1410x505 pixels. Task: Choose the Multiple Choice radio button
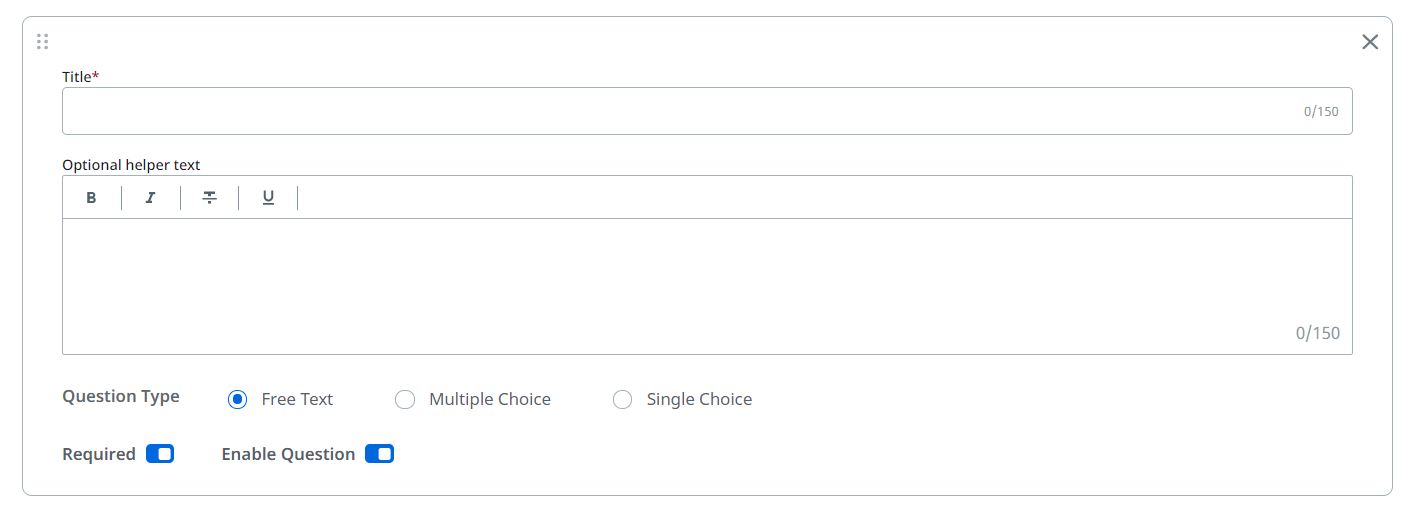coord(405,400)
